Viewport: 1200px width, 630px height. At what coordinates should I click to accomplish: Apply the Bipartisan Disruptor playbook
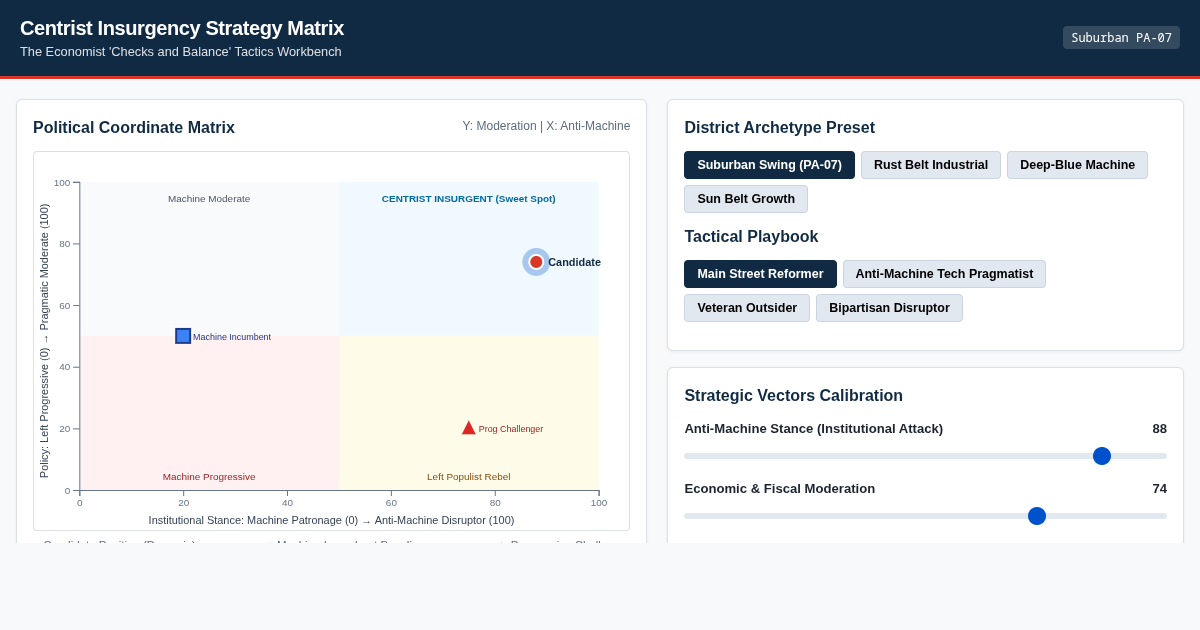click(889, 308)
